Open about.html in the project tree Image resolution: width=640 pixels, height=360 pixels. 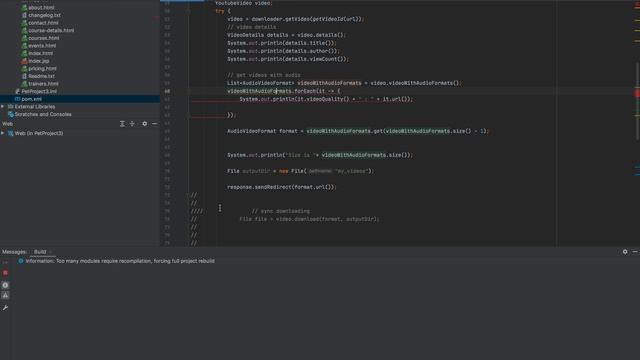tap(41, 7)
